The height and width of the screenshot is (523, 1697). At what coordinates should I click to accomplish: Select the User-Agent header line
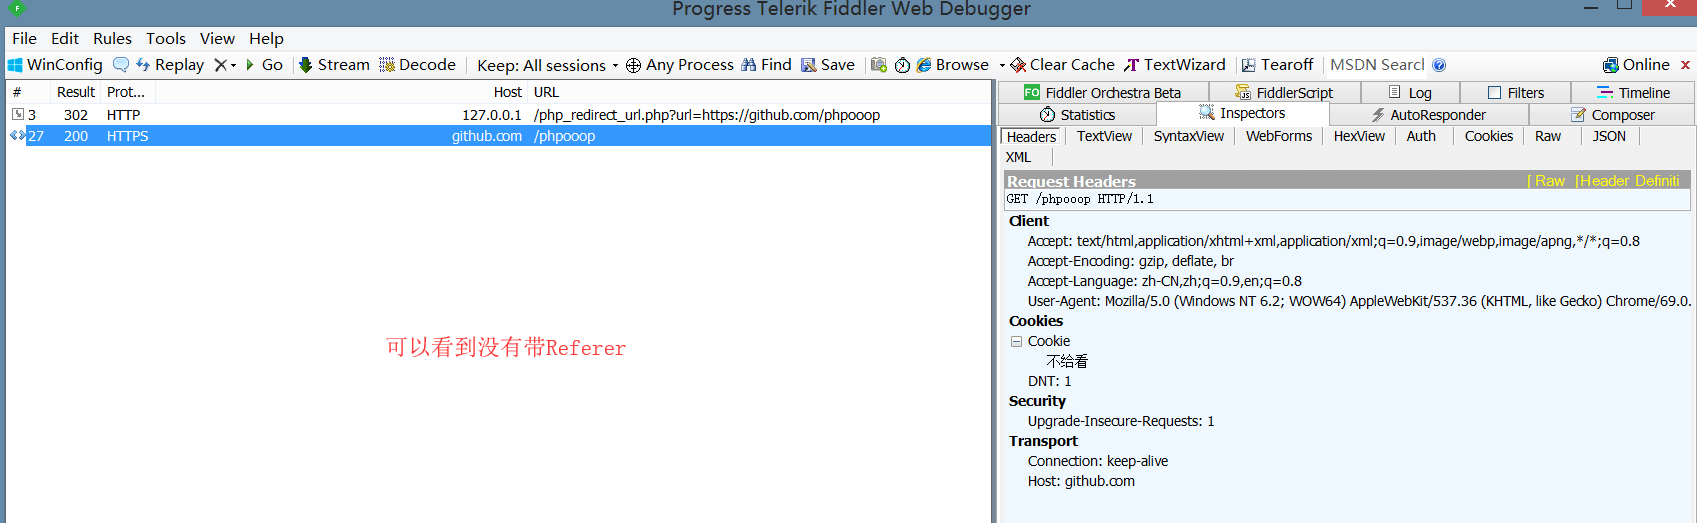tap(1359, 301)
